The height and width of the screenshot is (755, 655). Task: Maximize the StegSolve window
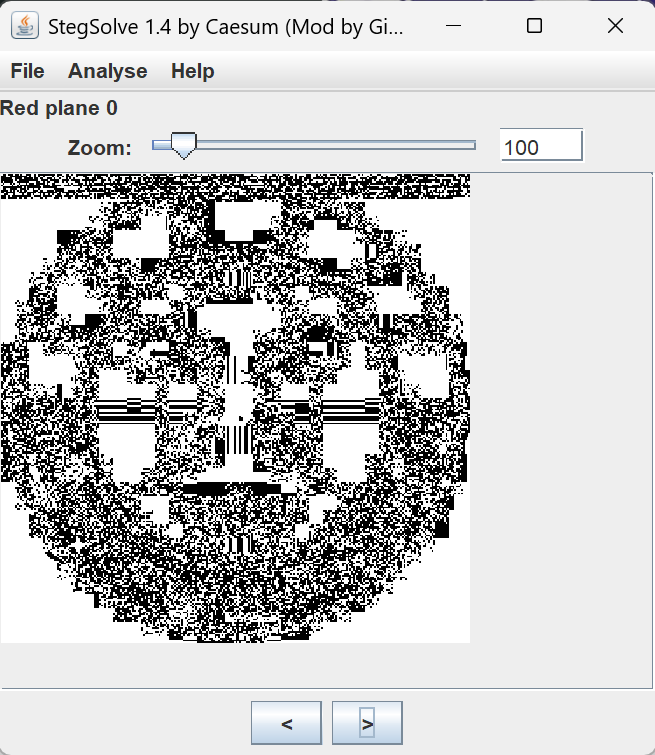[x=534, y=26]
